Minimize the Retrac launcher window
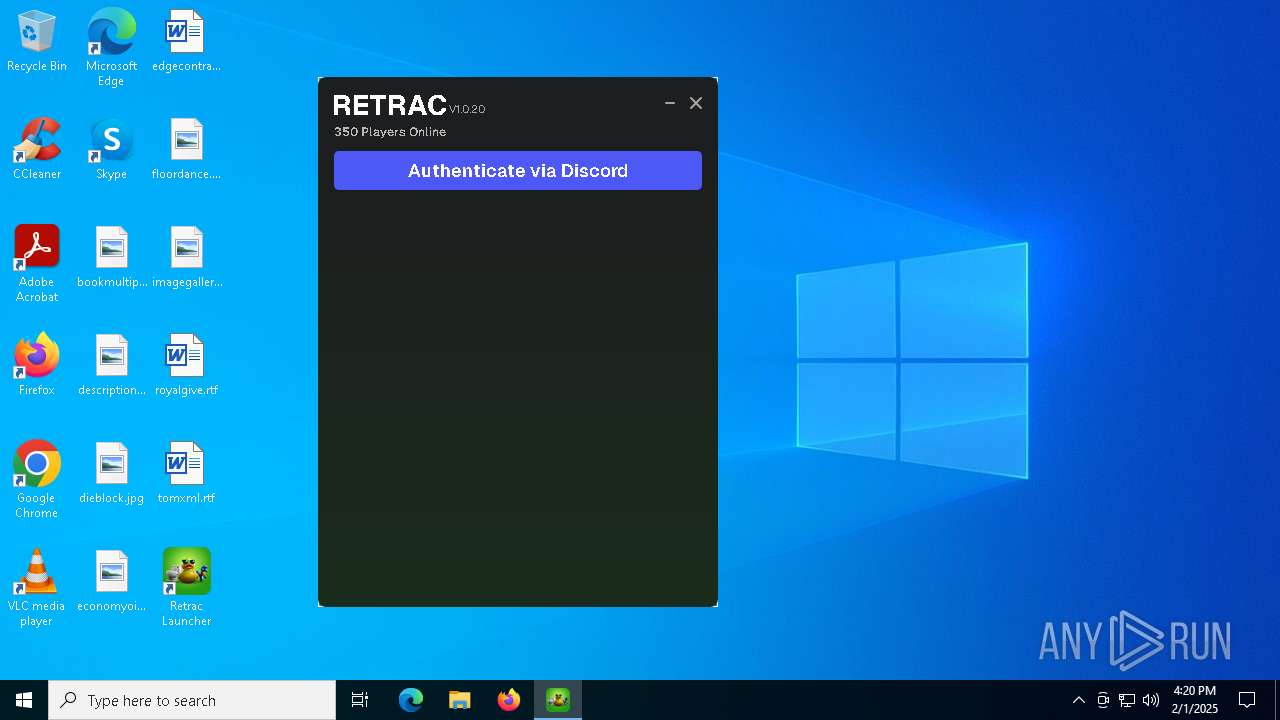 (670, 103)
